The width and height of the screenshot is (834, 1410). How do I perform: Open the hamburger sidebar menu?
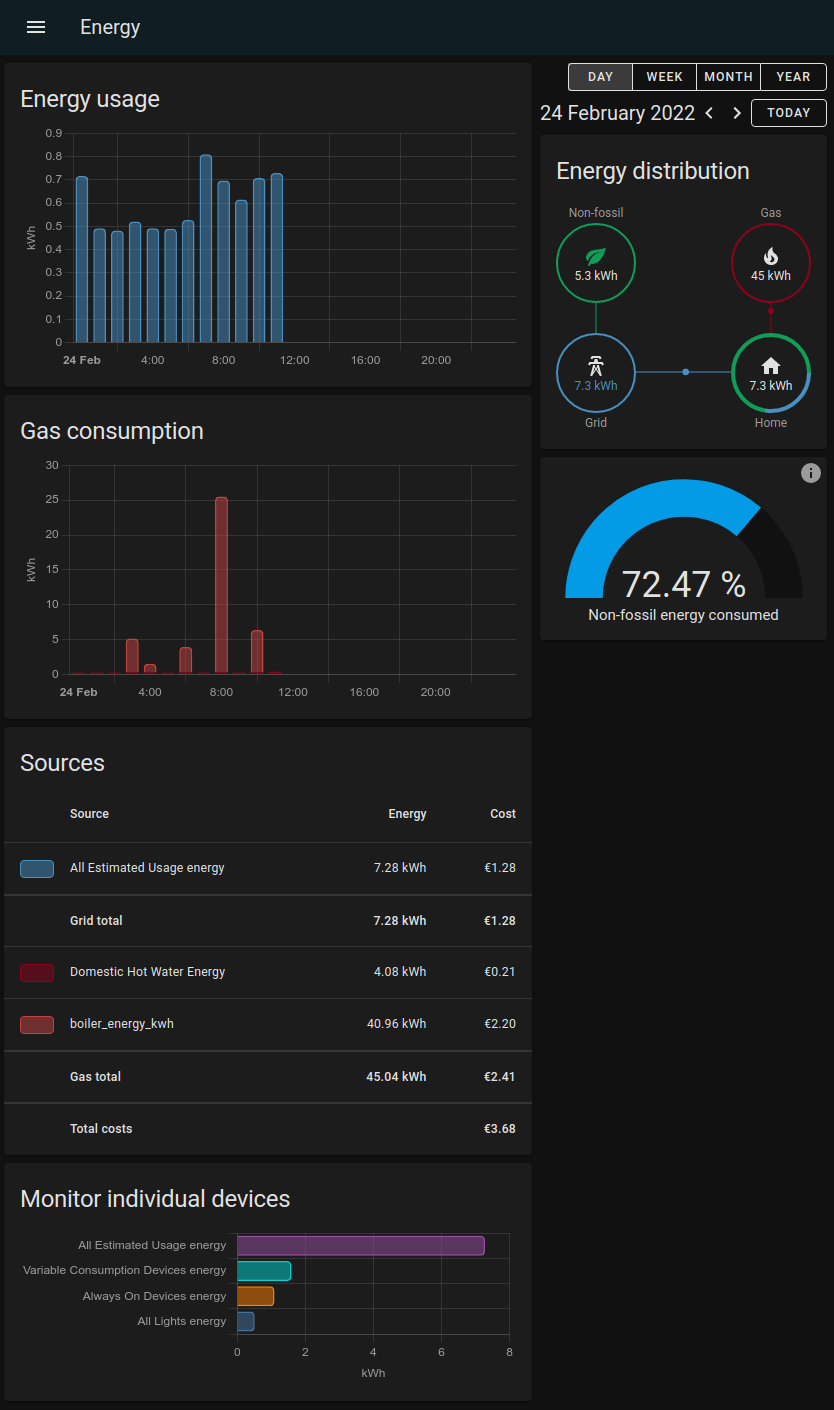[x=36, y=27]
